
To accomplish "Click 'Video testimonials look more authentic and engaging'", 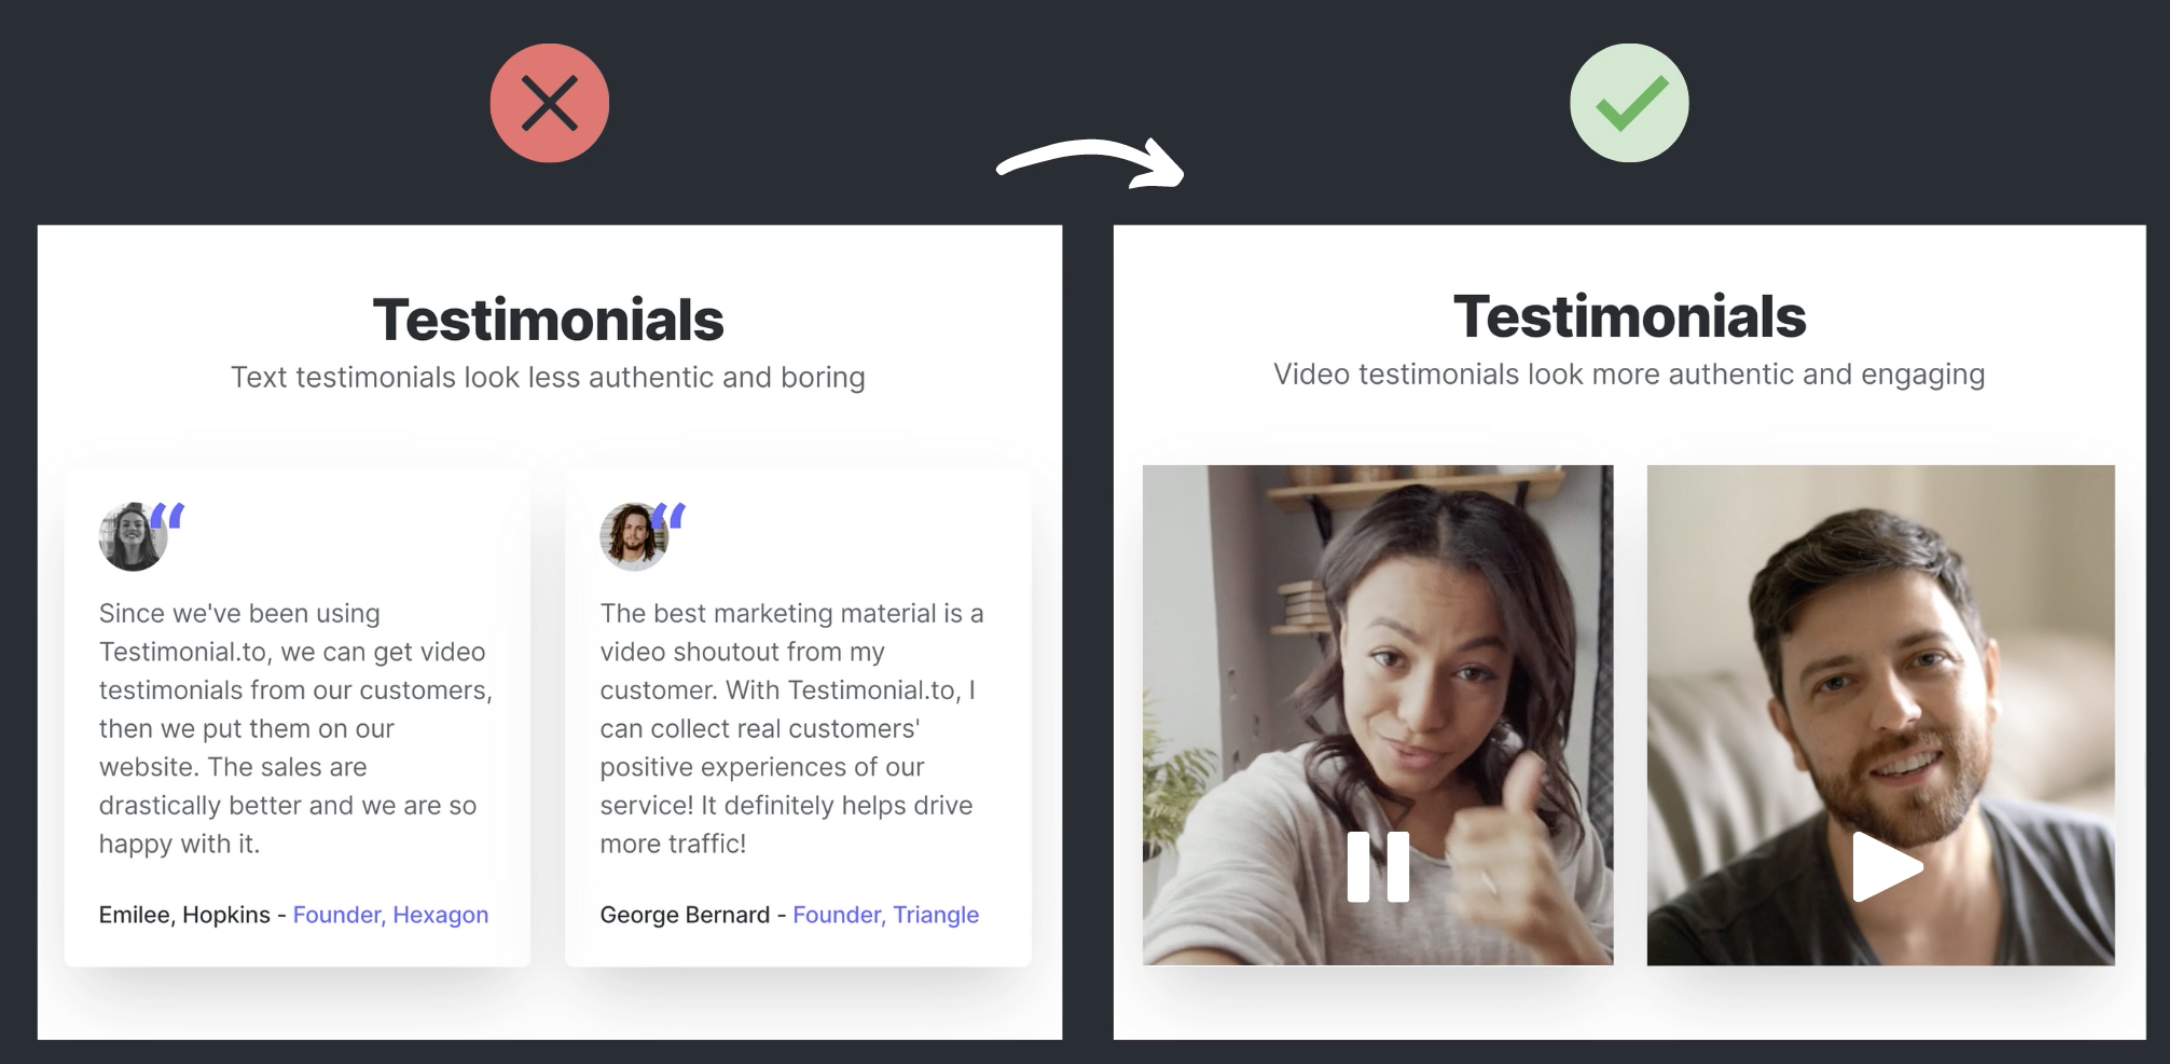I will [1629, 374].
